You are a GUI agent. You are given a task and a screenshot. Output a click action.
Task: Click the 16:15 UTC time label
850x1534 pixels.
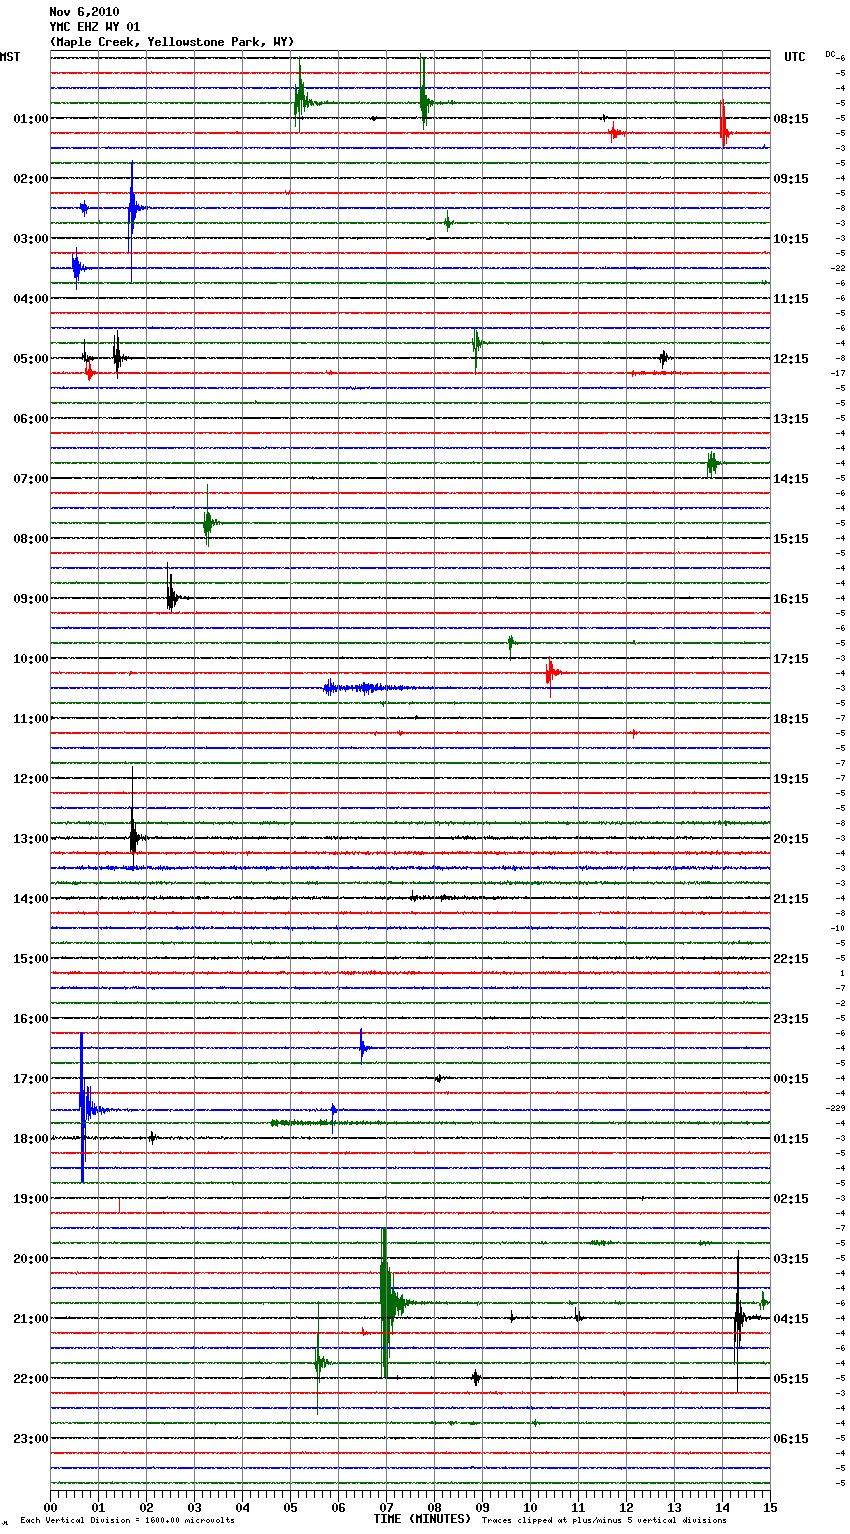(x=791, y=599)
